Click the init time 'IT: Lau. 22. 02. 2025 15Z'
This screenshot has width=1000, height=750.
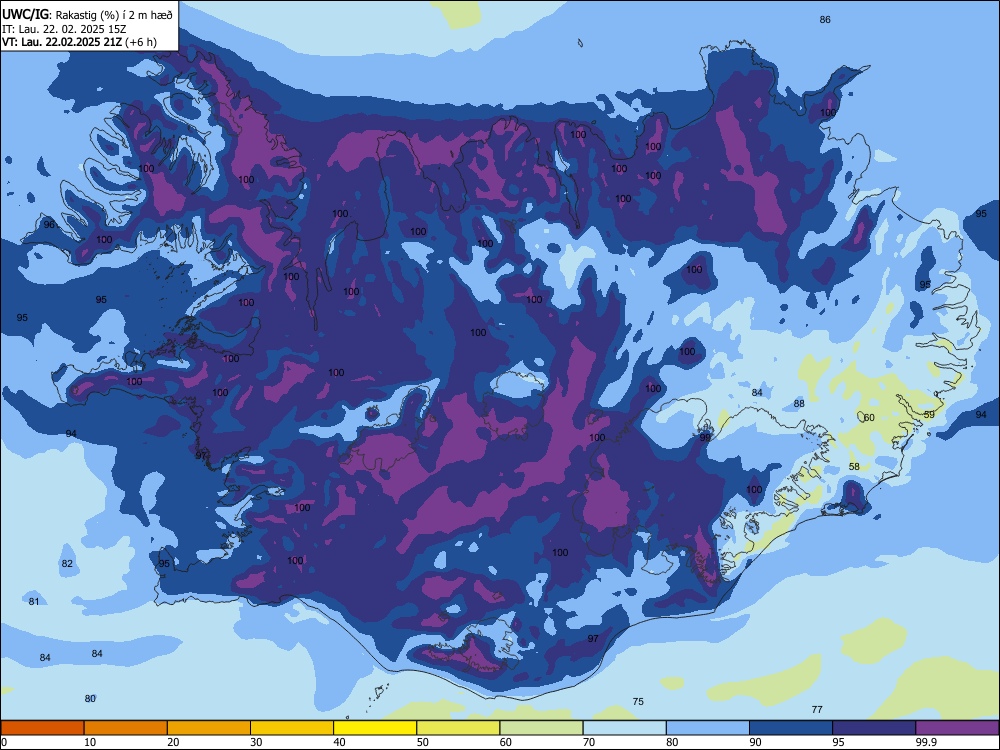[x=64, y=29]
